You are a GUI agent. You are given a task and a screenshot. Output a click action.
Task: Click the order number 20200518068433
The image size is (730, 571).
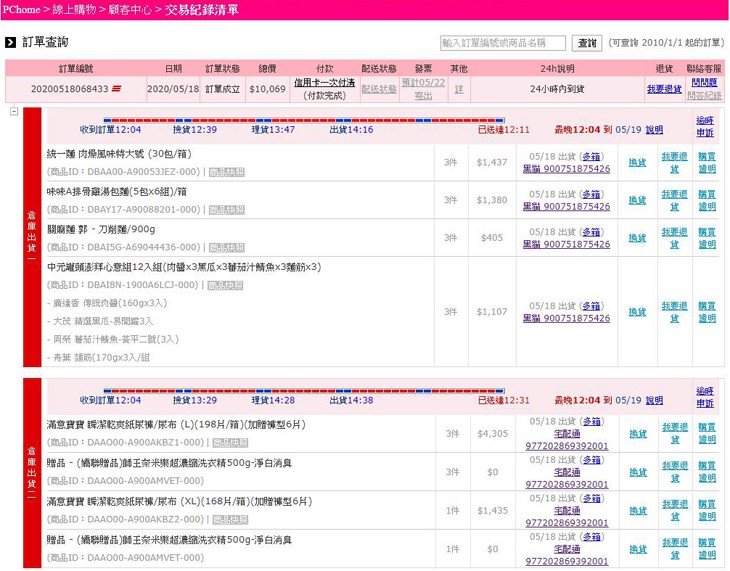69,89
